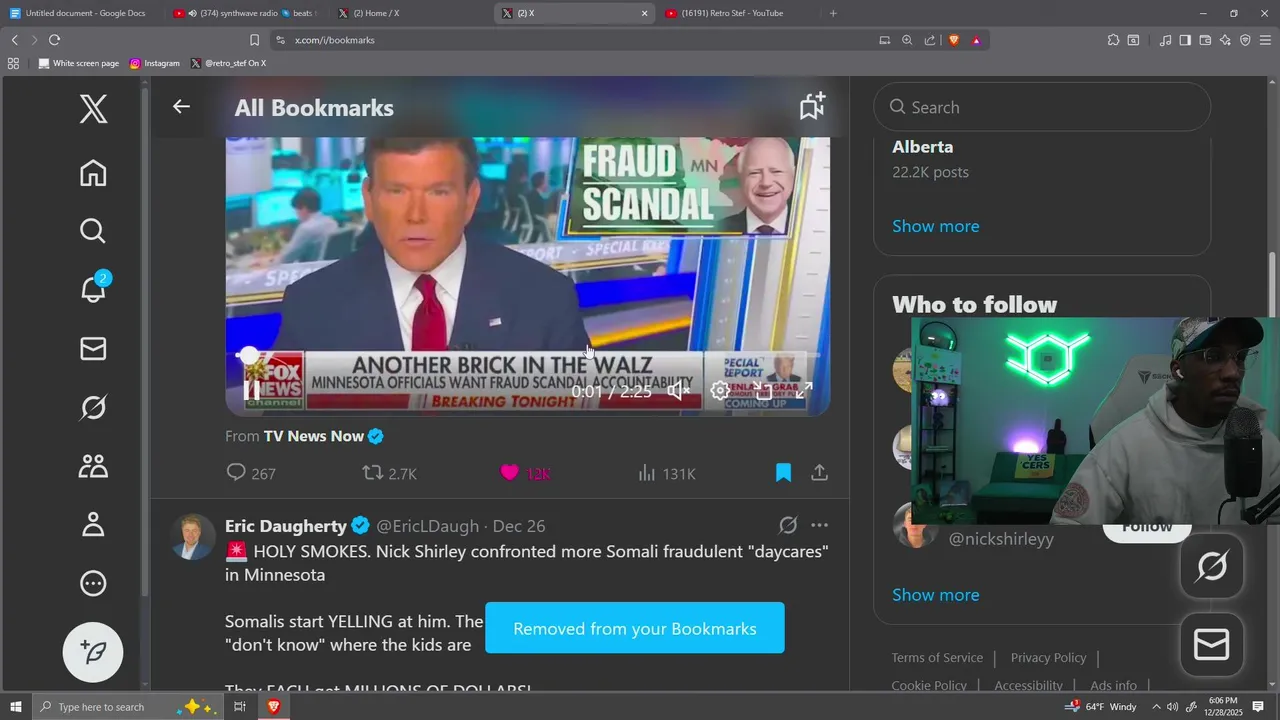1280x720 pixels.
Task: Open the White screen page bookmark
Action: [x=78, y=63]
